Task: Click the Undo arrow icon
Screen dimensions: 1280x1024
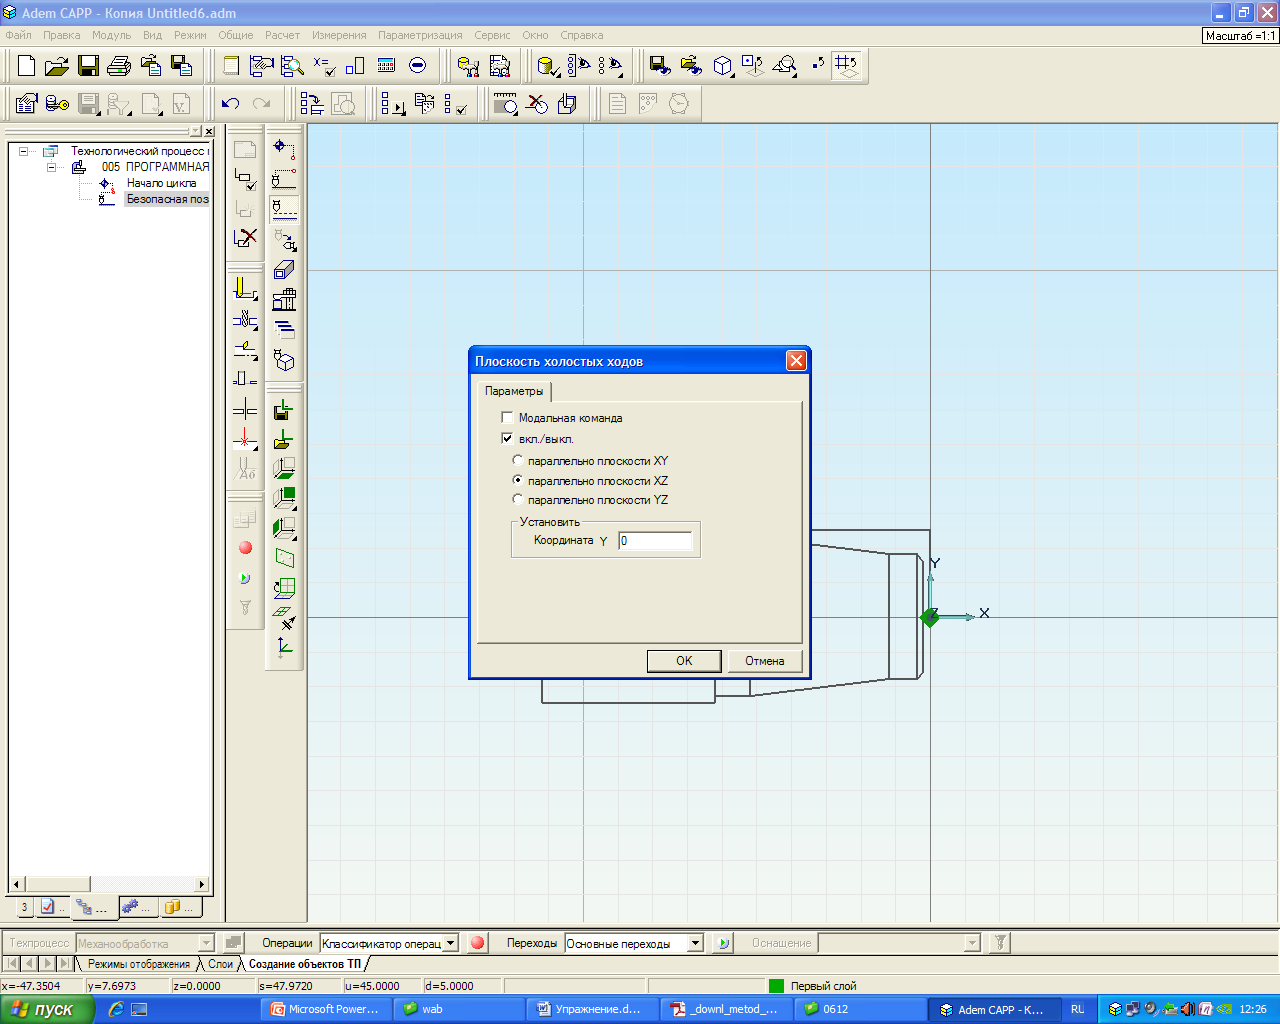Action: [231, 104]
